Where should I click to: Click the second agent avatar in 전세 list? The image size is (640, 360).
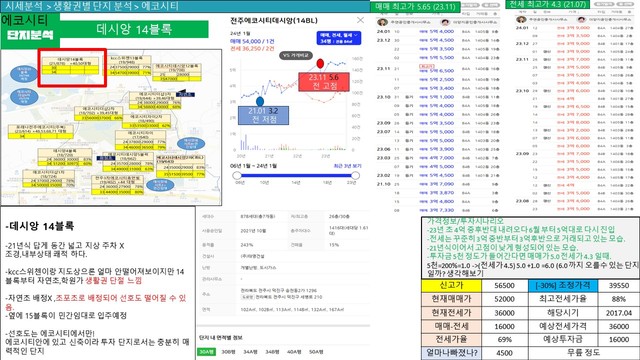click(x=582, y=19)
